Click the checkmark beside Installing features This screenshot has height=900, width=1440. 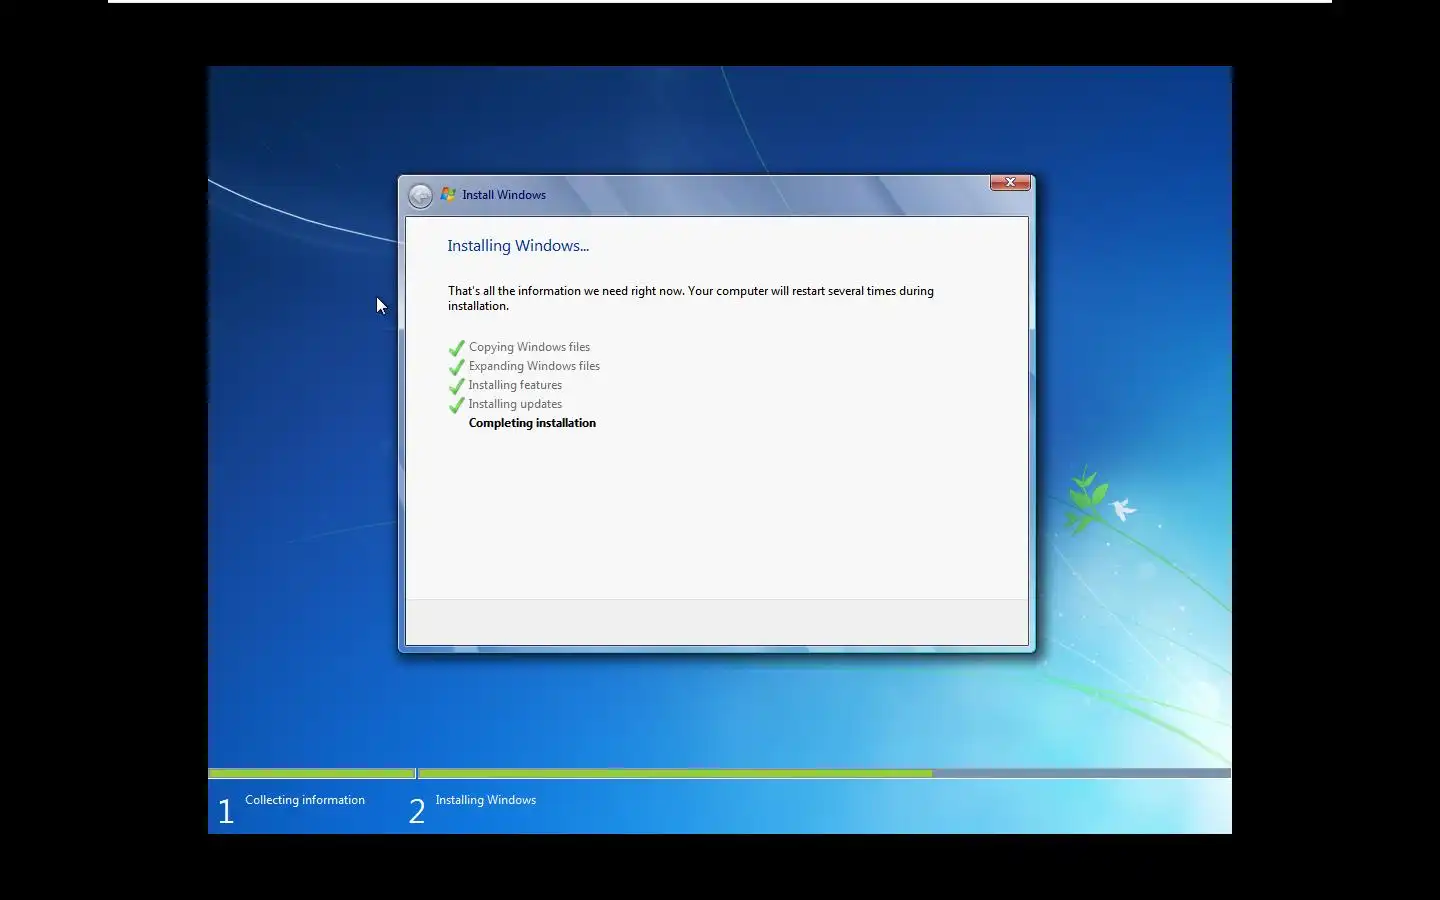pos(457,386)
